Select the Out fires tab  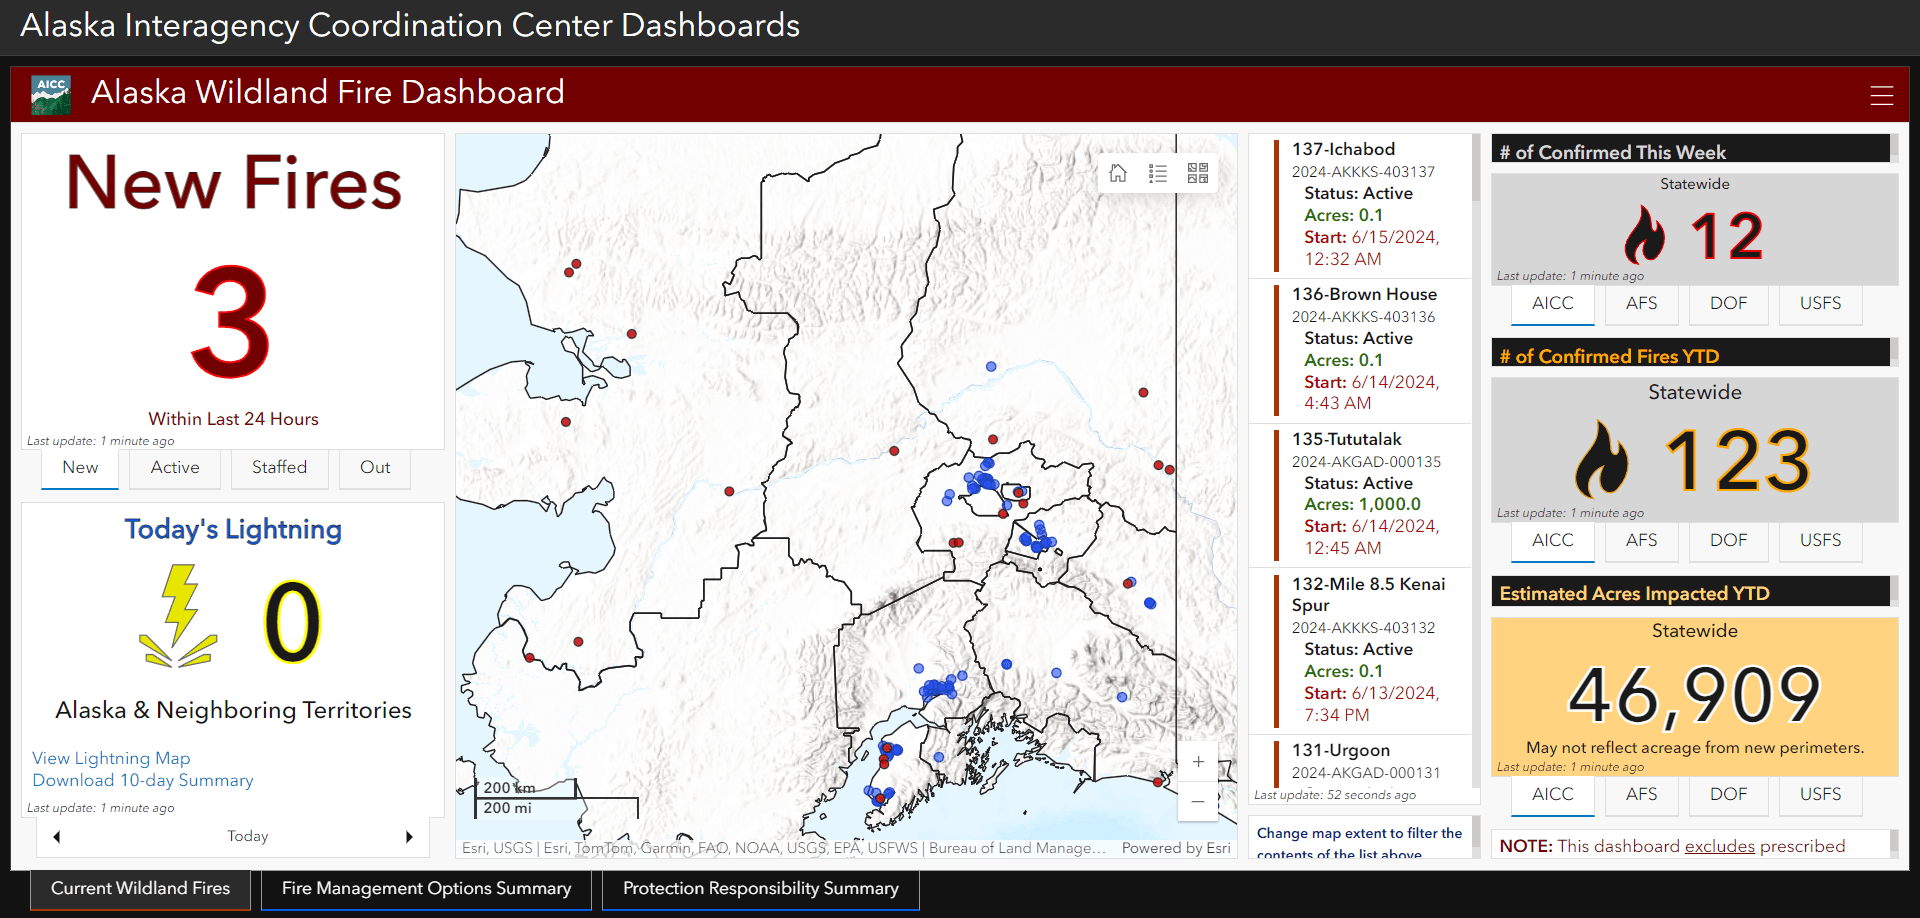(375, 468)
